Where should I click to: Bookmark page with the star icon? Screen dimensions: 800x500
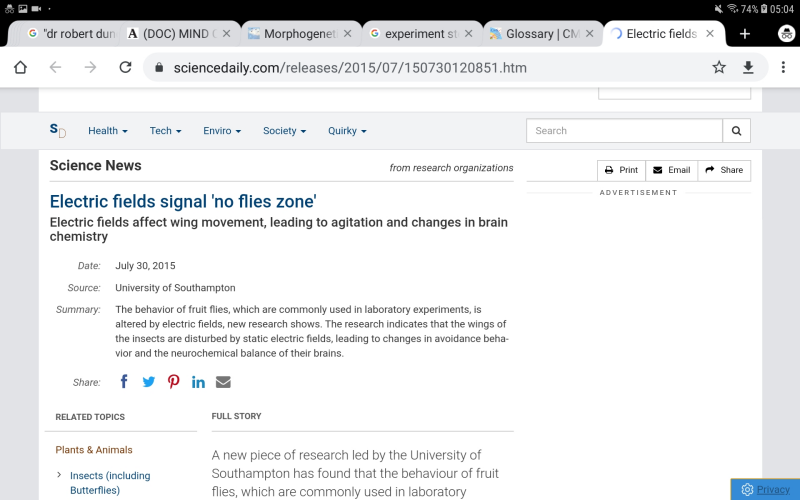[x=719, y=67]
